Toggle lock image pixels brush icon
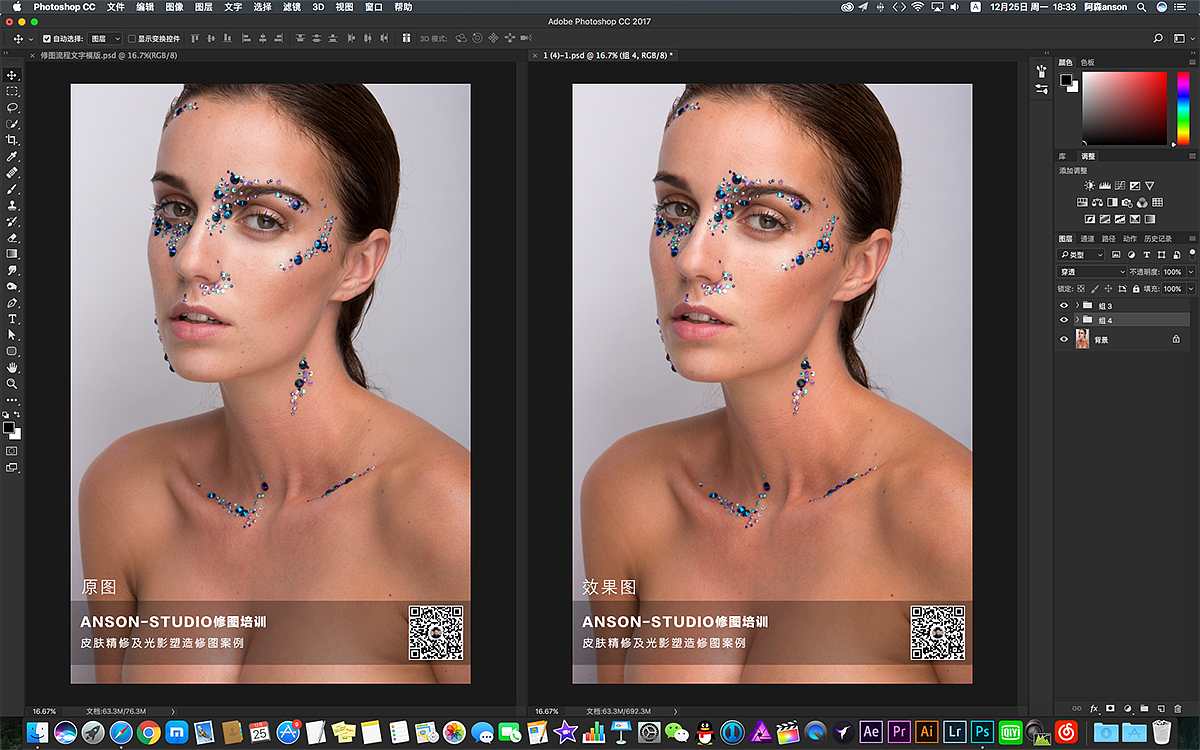 [1095, 289]
